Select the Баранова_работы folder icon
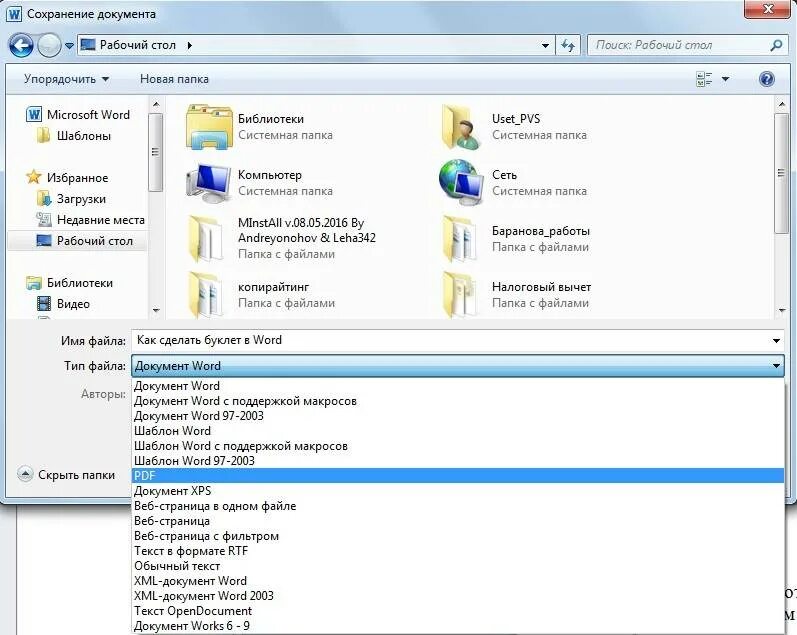The width and height of the screenshot is (797, 635). tap(459, 238)
